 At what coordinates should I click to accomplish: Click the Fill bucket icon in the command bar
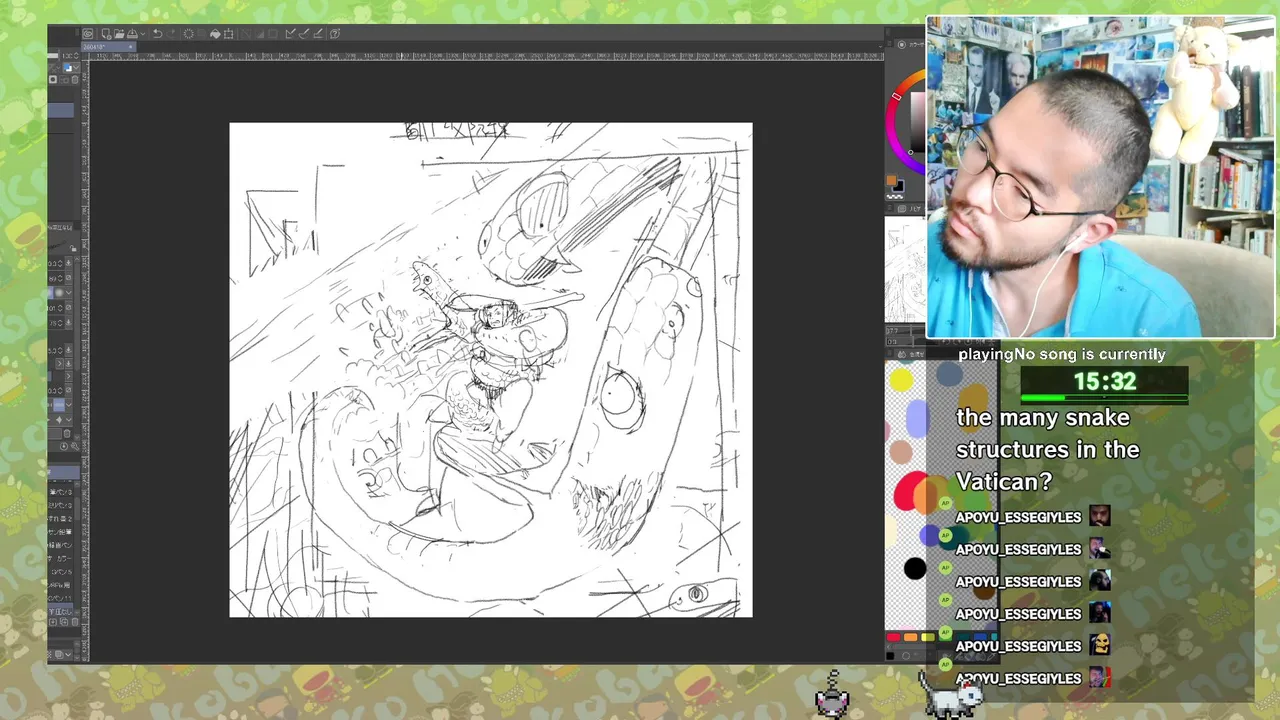215,34
